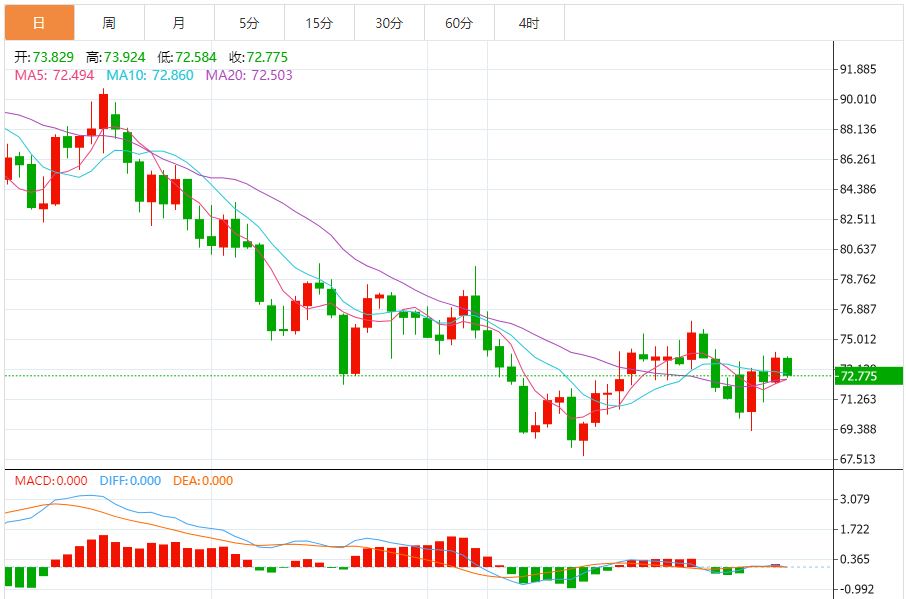The height and width of the screenshot is (599, 906).
Task: Click the DIFF:0.000 label
Action: (130, 481)
